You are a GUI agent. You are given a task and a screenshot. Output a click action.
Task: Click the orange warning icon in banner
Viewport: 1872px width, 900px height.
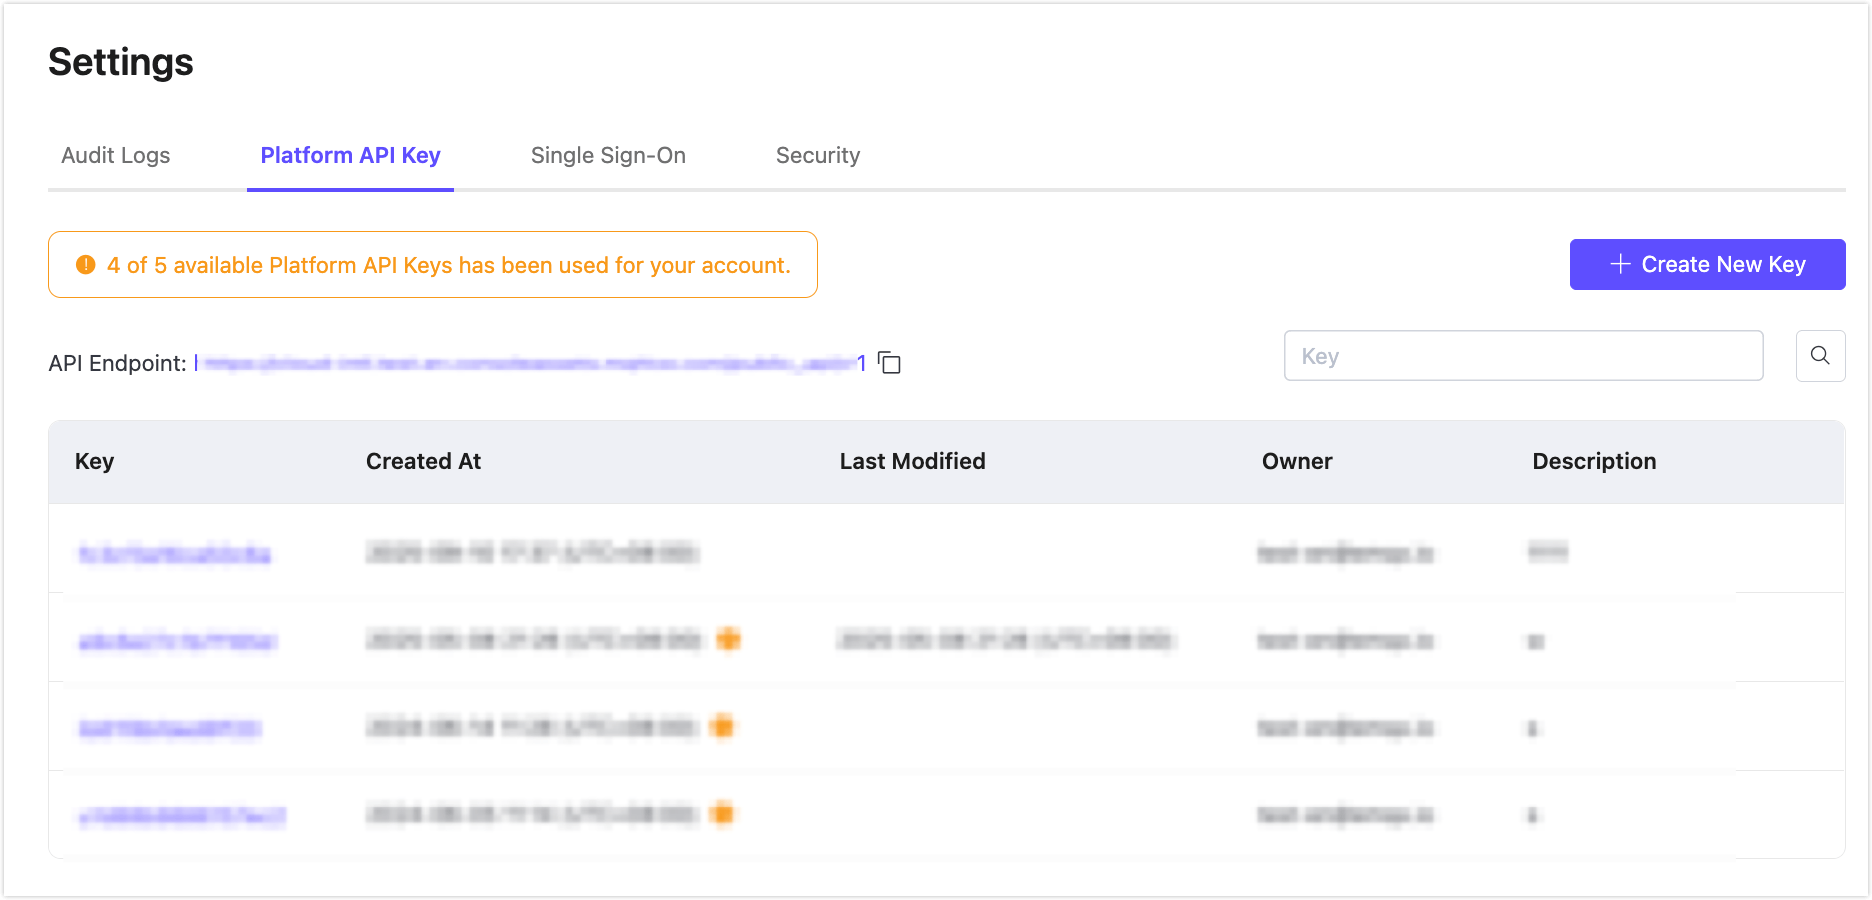86,265
